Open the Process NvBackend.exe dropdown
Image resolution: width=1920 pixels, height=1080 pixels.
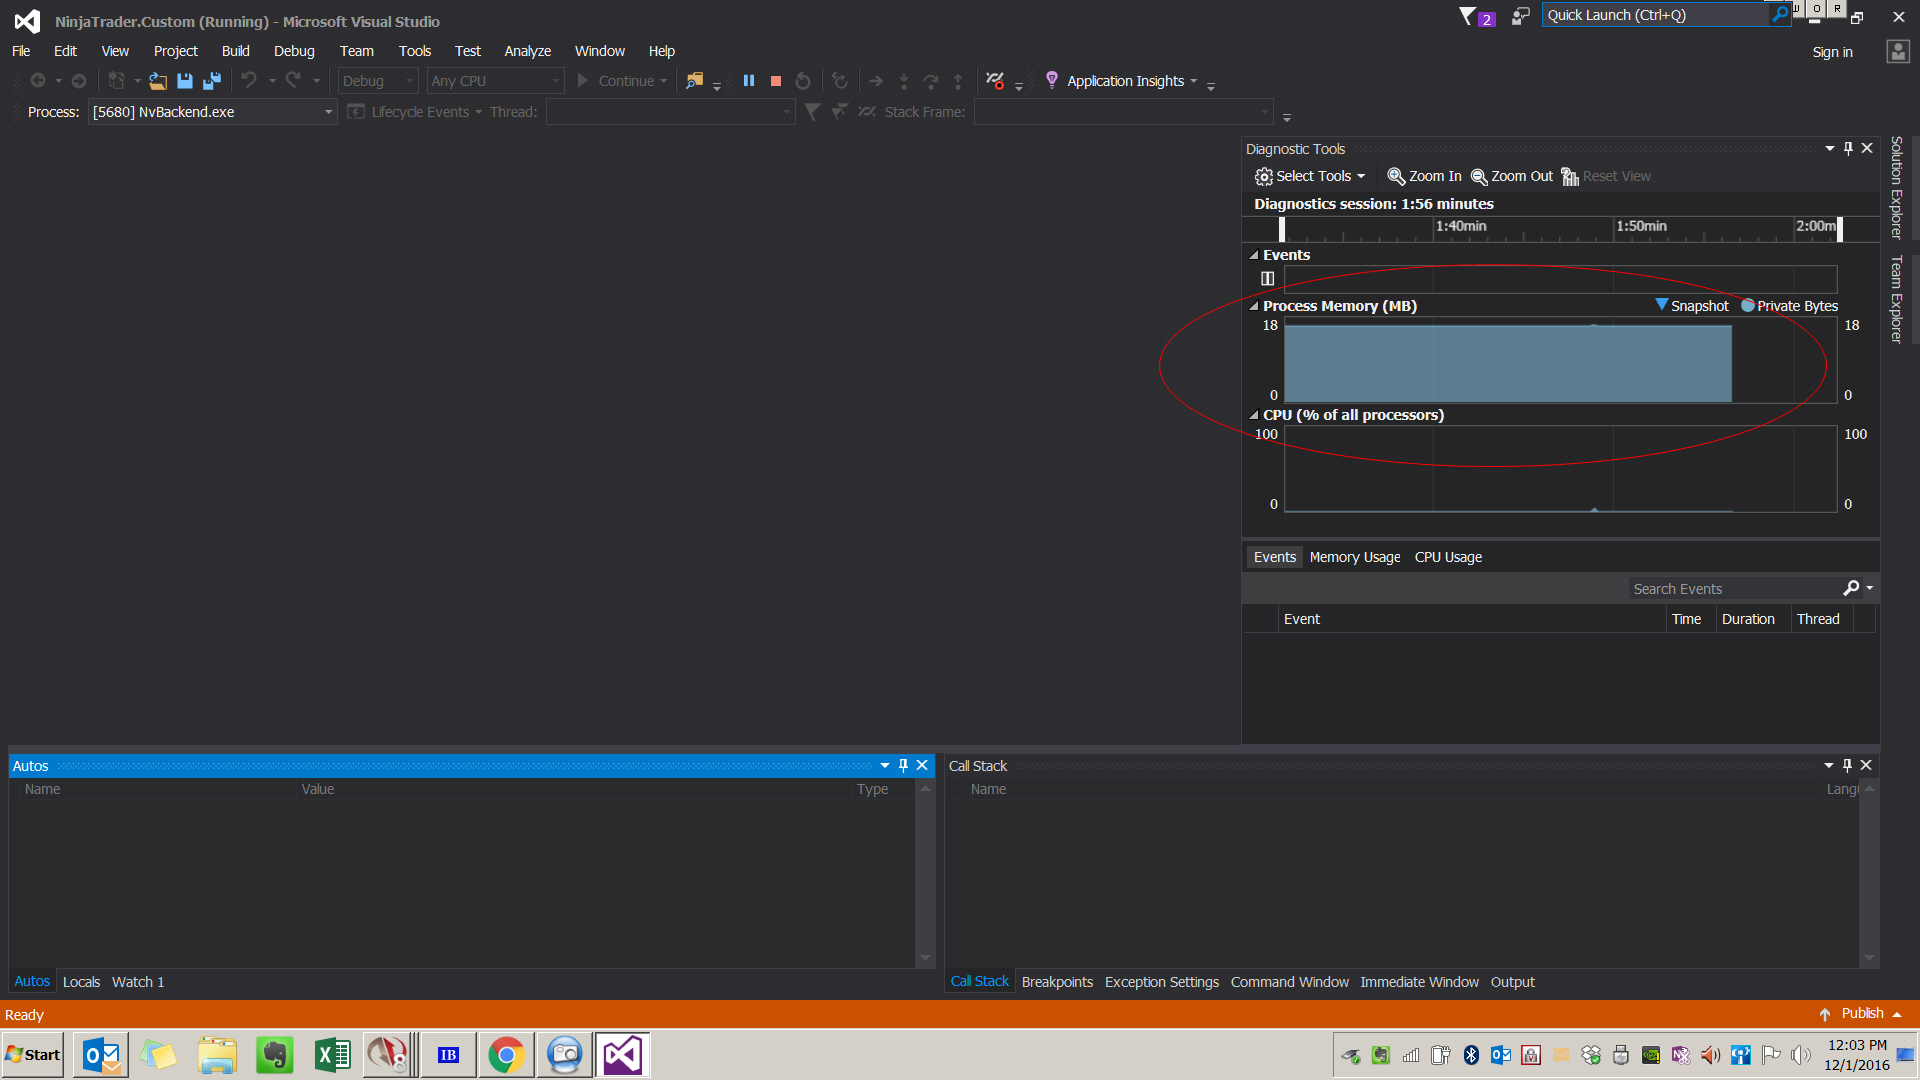tap(328, 112)
